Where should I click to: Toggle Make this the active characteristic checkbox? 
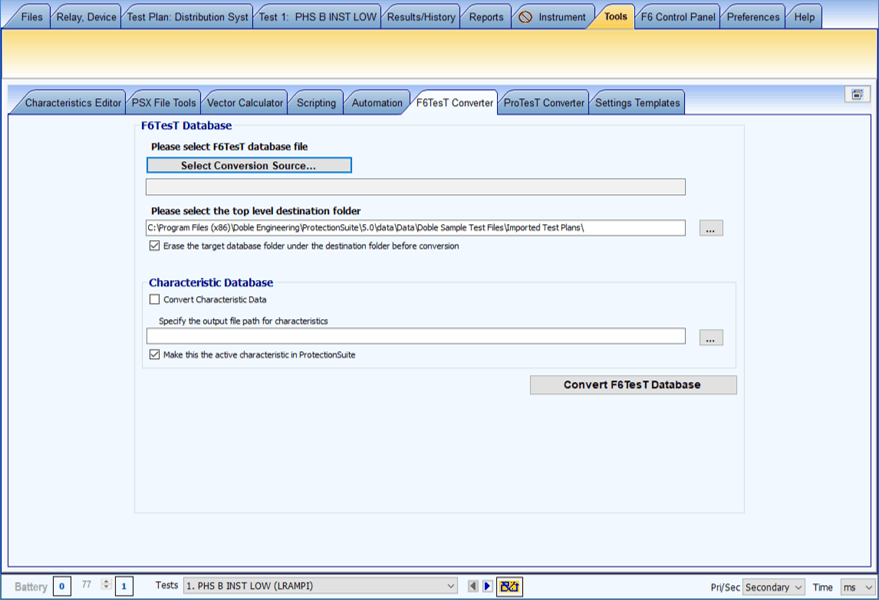pyautogui.click(x=155, y=354)
